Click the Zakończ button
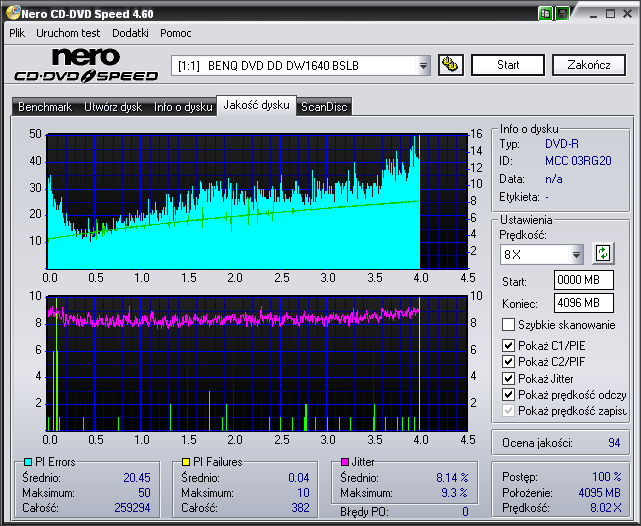This screenshot has width=641, height=526. (x=589, y=65)
